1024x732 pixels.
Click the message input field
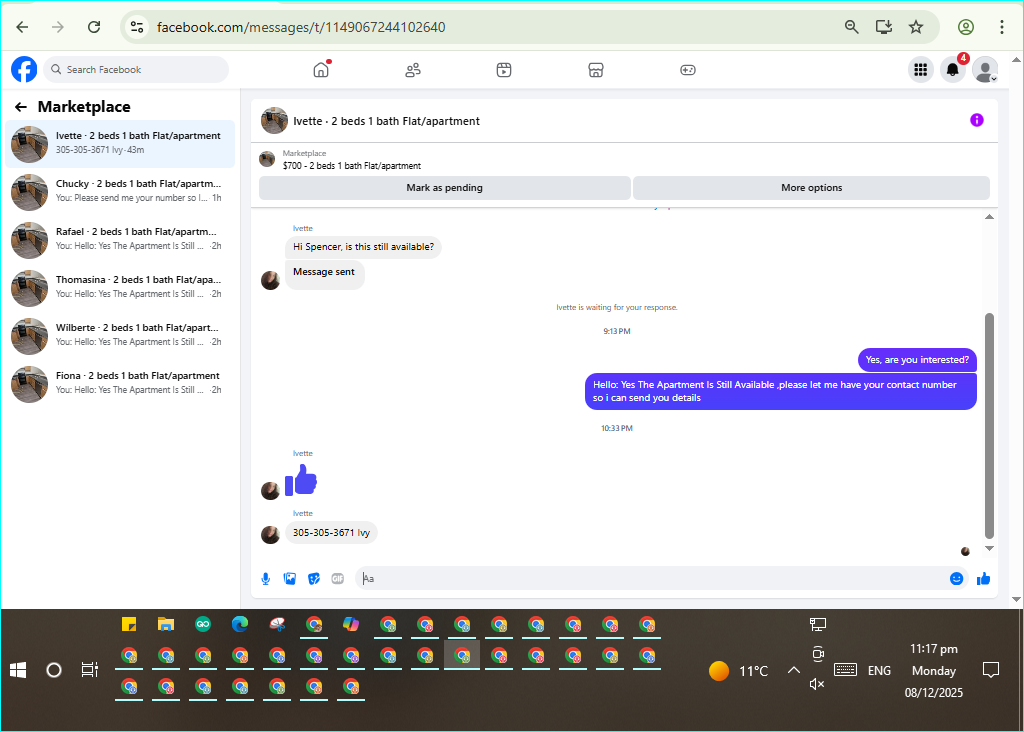tap(650, 579)
